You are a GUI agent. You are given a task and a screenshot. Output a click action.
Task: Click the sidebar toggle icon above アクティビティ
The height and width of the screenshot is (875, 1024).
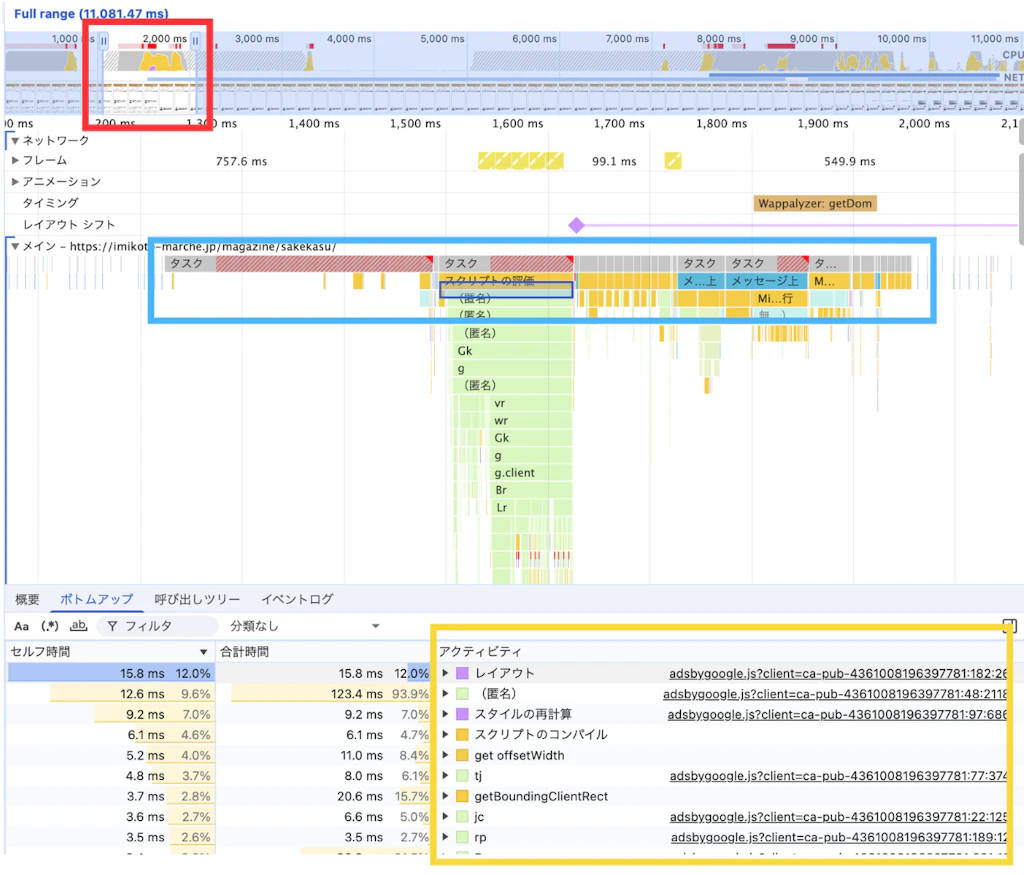[x=1010, y=626]
